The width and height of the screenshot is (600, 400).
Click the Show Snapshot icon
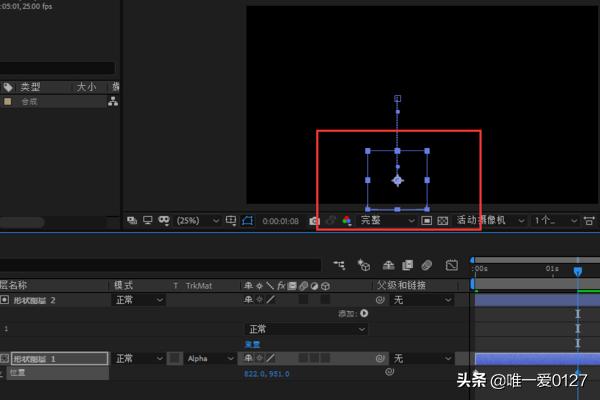[x=330, y=221]
